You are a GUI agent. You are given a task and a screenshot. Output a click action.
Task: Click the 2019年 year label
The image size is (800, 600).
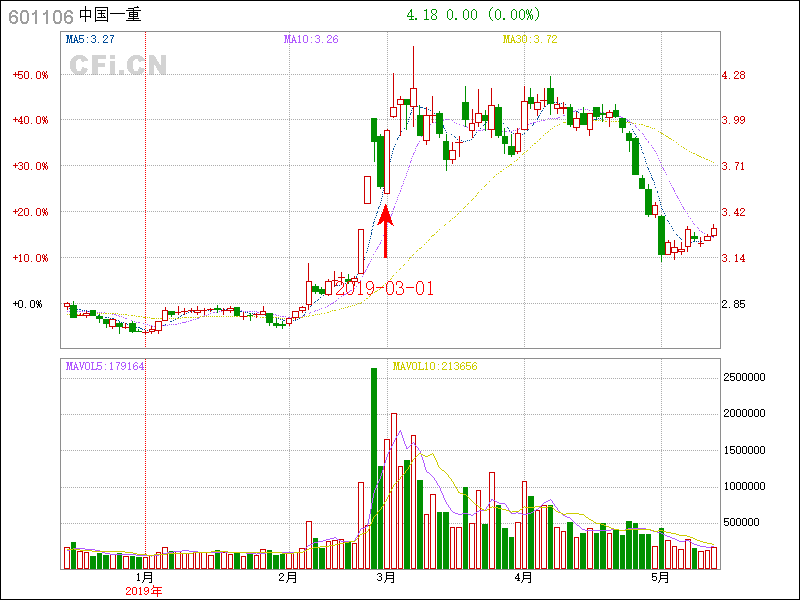(x=143, y=591)
